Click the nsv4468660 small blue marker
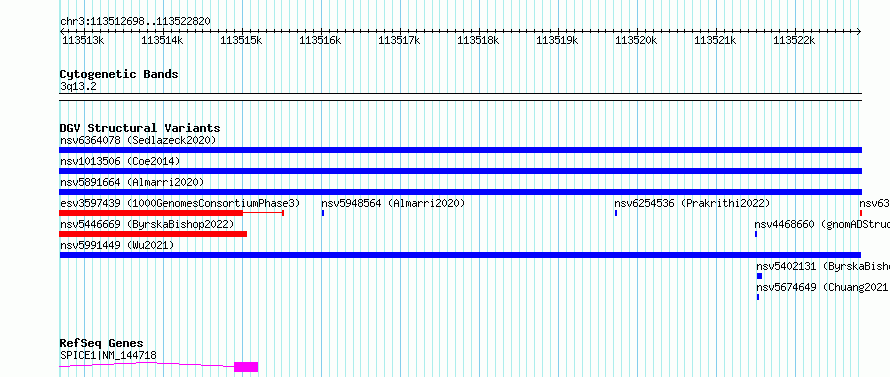Viewport: 890px width, 377px height. click(756, 234)
